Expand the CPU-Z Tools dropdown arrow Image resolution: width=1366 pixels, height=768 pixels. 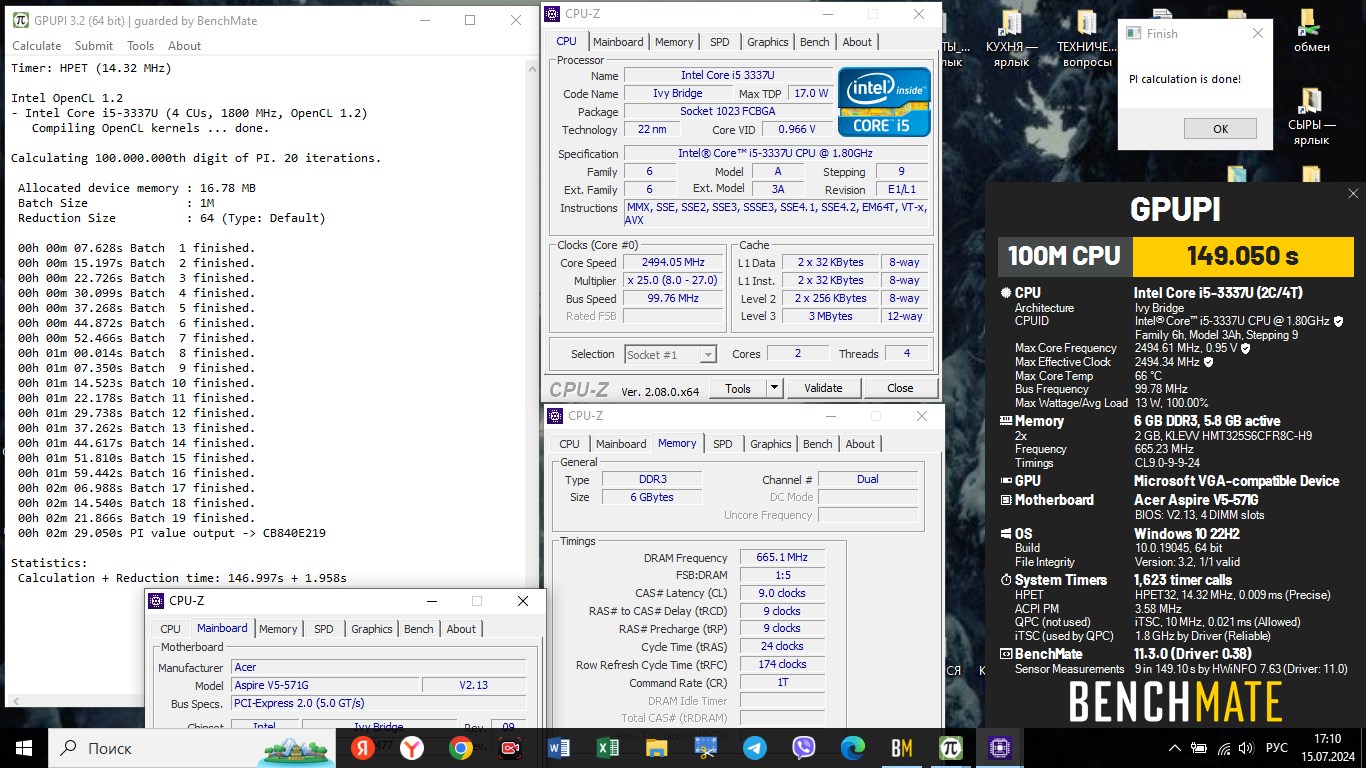pos(774,388)
